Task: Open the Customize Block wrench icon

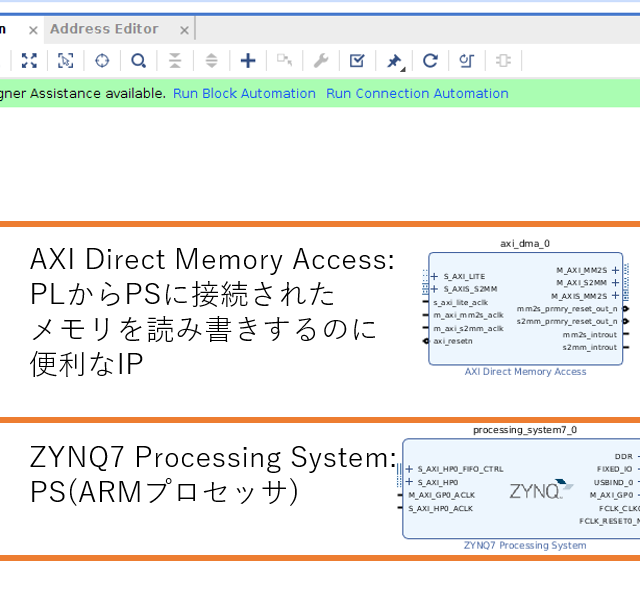Action: pyautogui.click(x=321, y=61)
